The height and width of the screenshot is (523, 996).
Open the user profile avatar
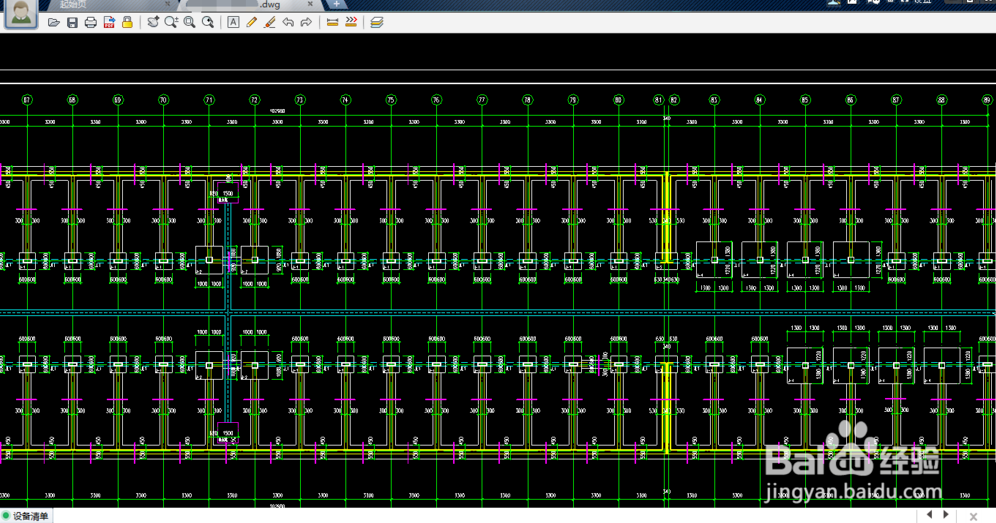20,13
